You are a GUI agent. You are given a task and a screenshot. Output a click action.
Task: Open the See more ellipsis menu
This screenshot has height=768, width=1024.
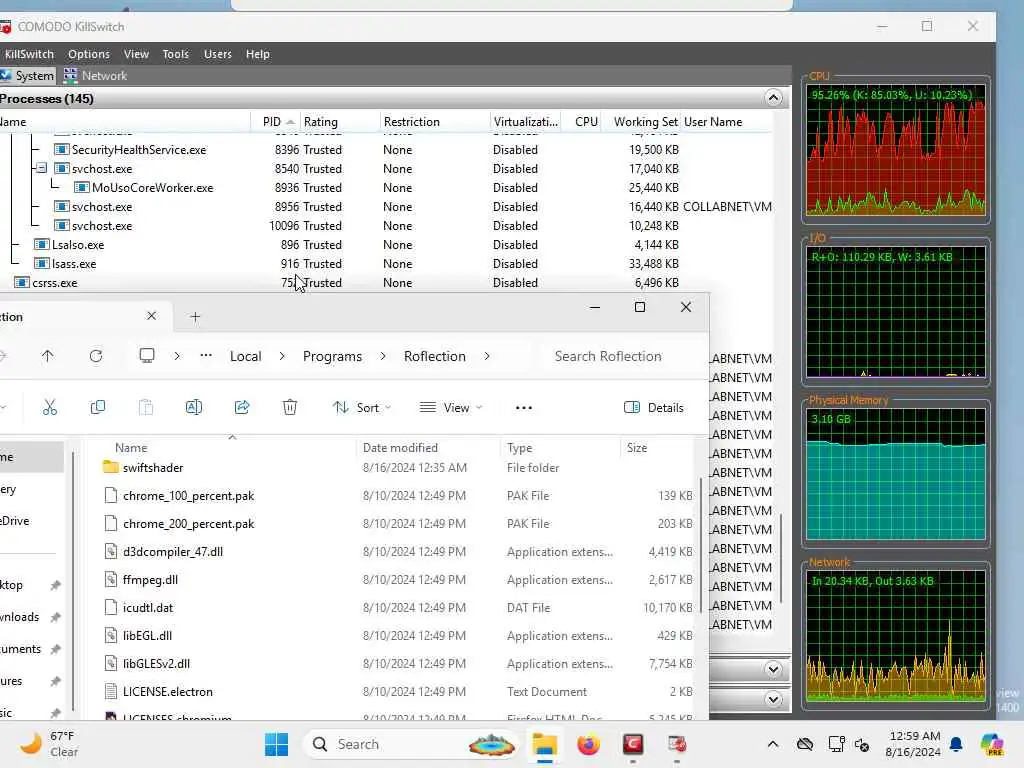[x=524, y=408]
